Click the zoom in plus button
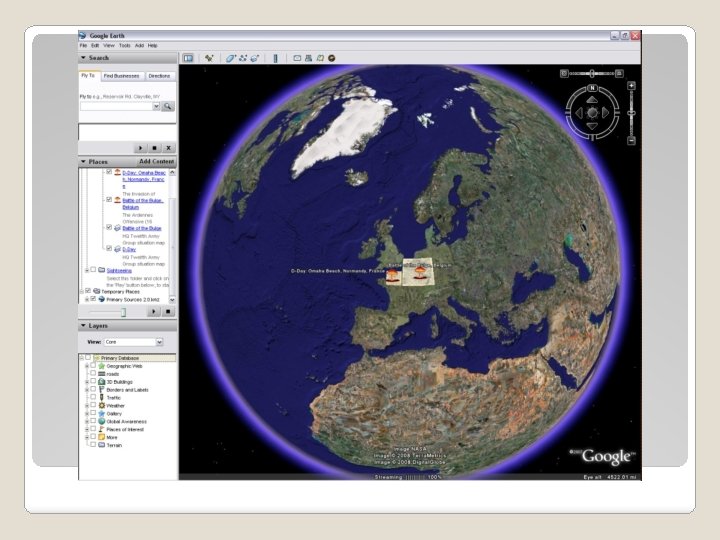 (631, 86)
